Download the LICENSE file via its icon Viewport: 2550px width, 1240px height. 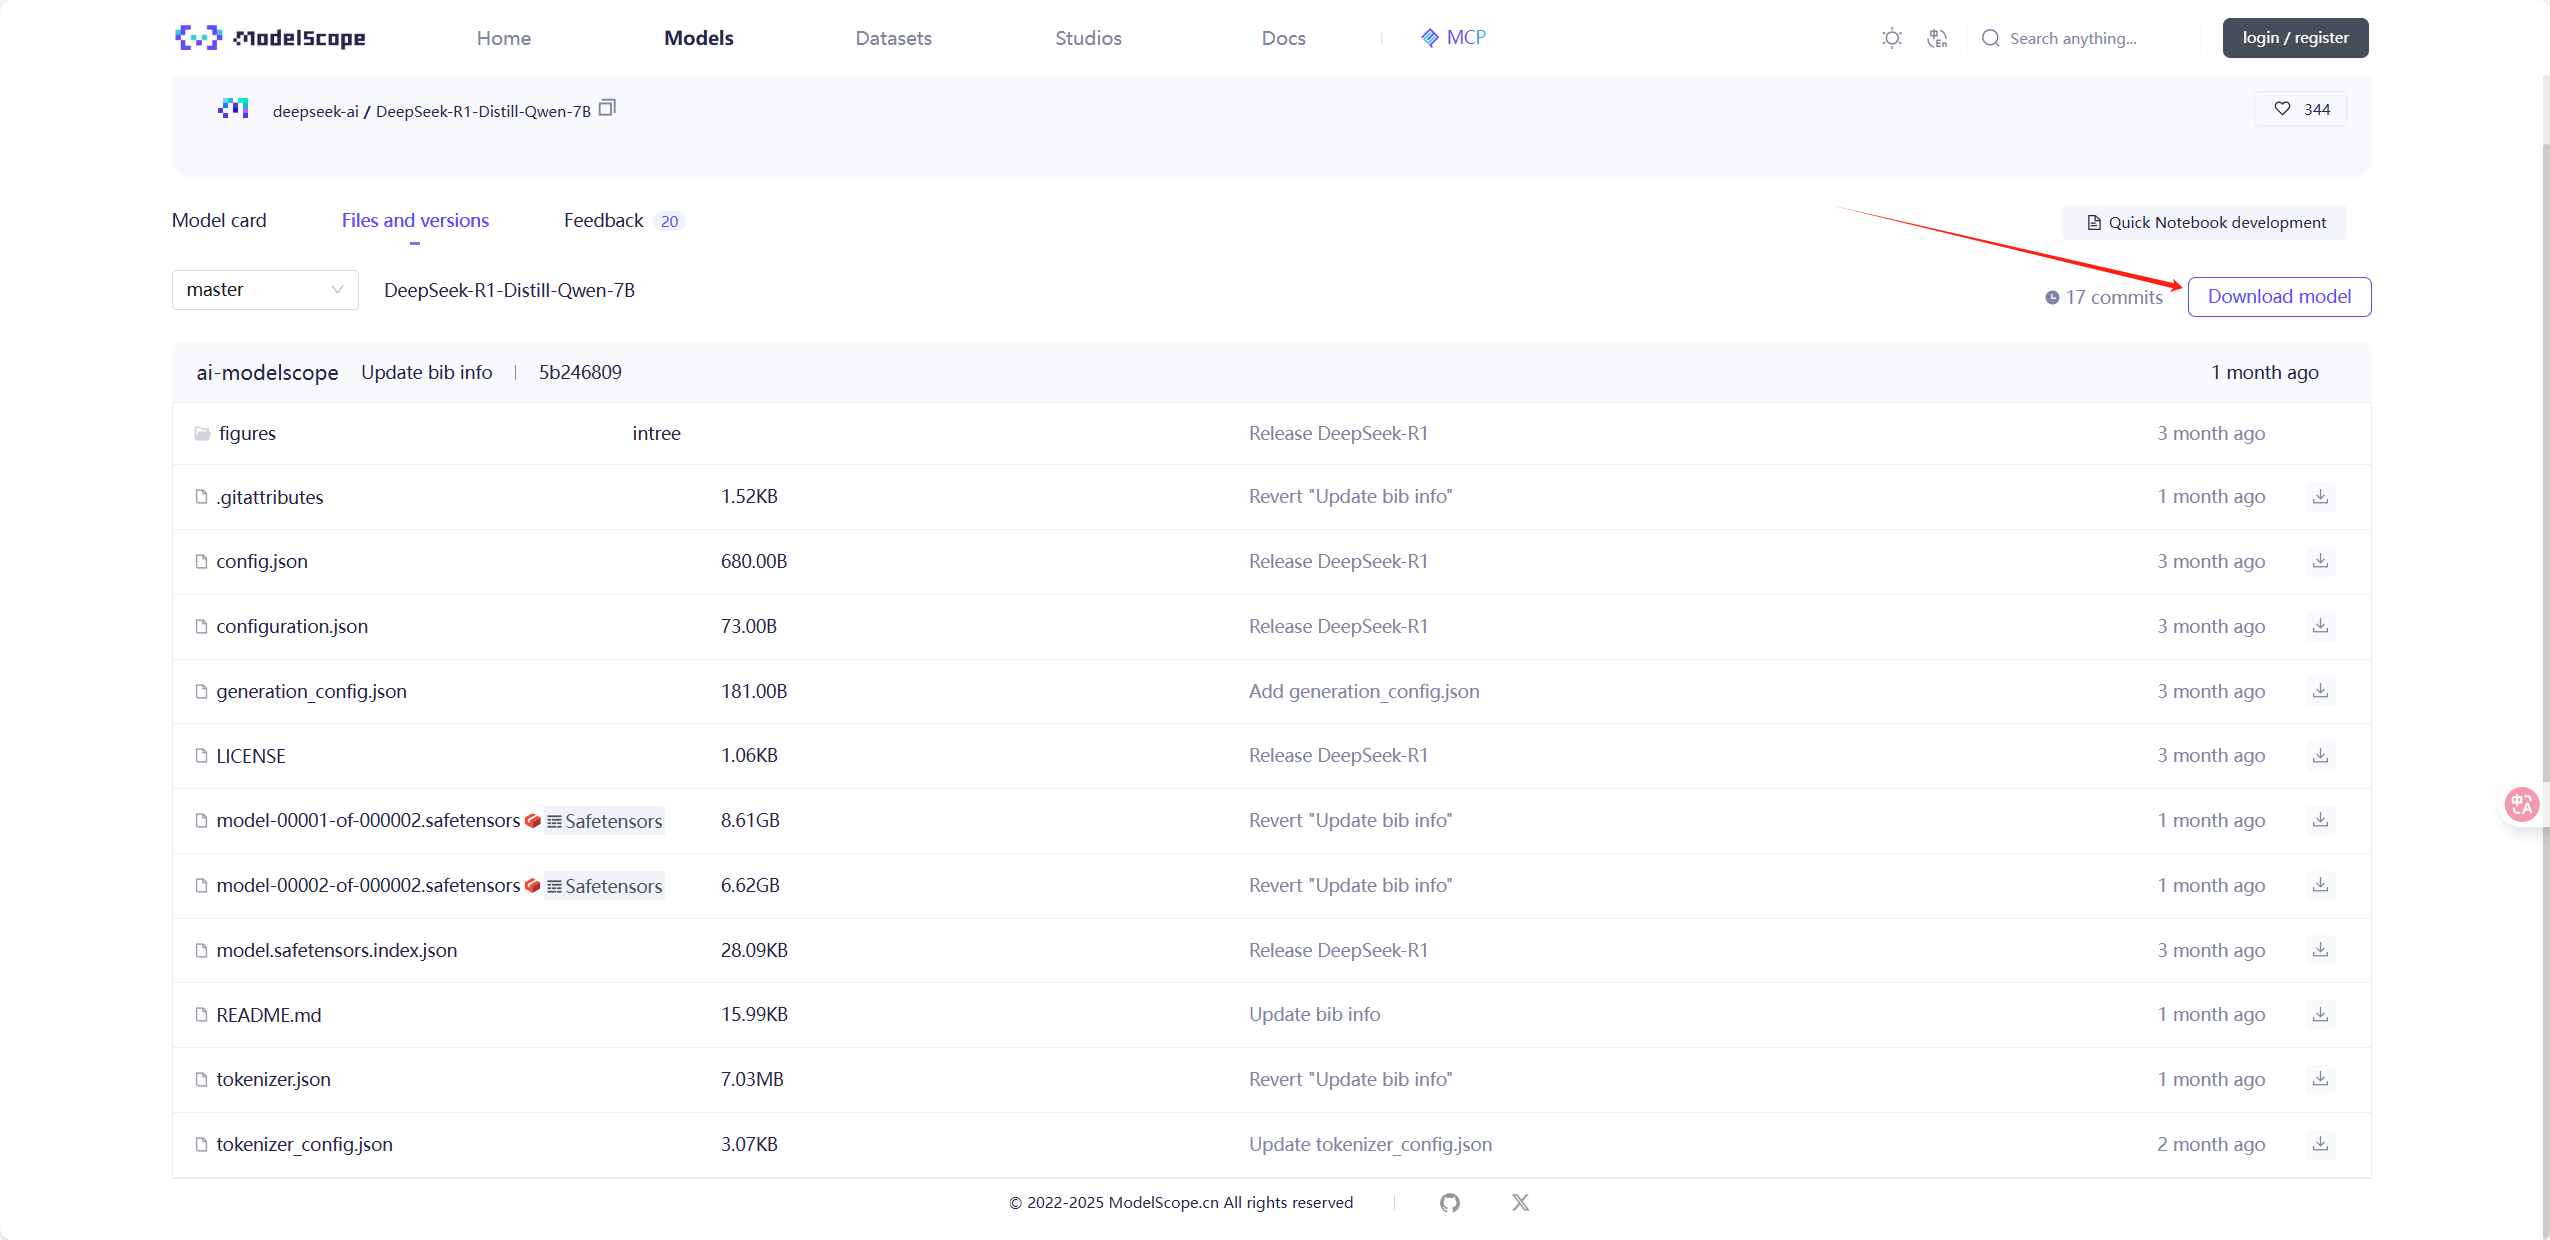click(2320, 755)
